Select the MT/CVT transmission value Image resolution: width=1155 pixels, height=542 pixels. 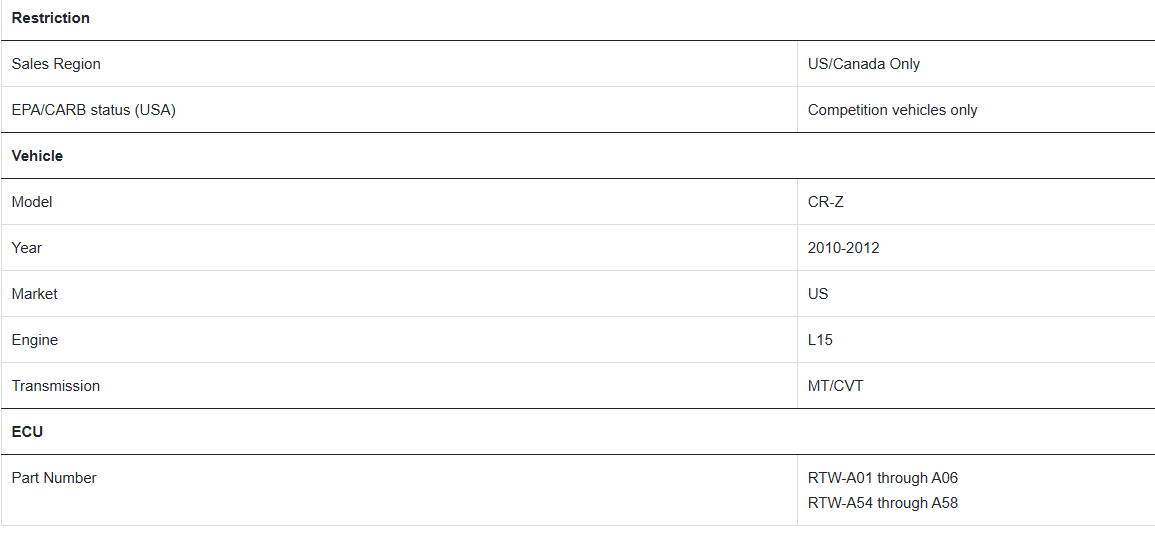click(x=835, y=386)
